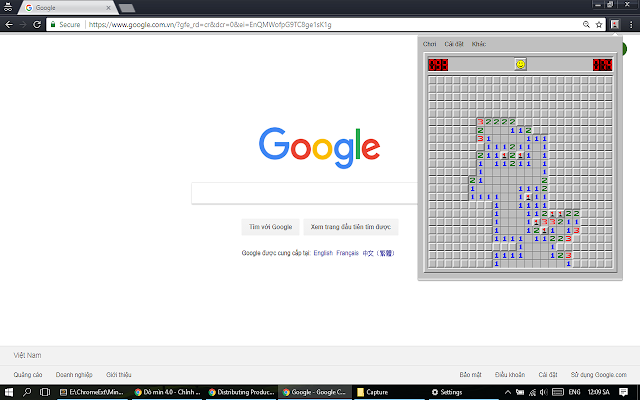The image size is (640, 400).
Task: Open the Action Center notifications icon
Action: pyautogui.click(x=623, y=392)
